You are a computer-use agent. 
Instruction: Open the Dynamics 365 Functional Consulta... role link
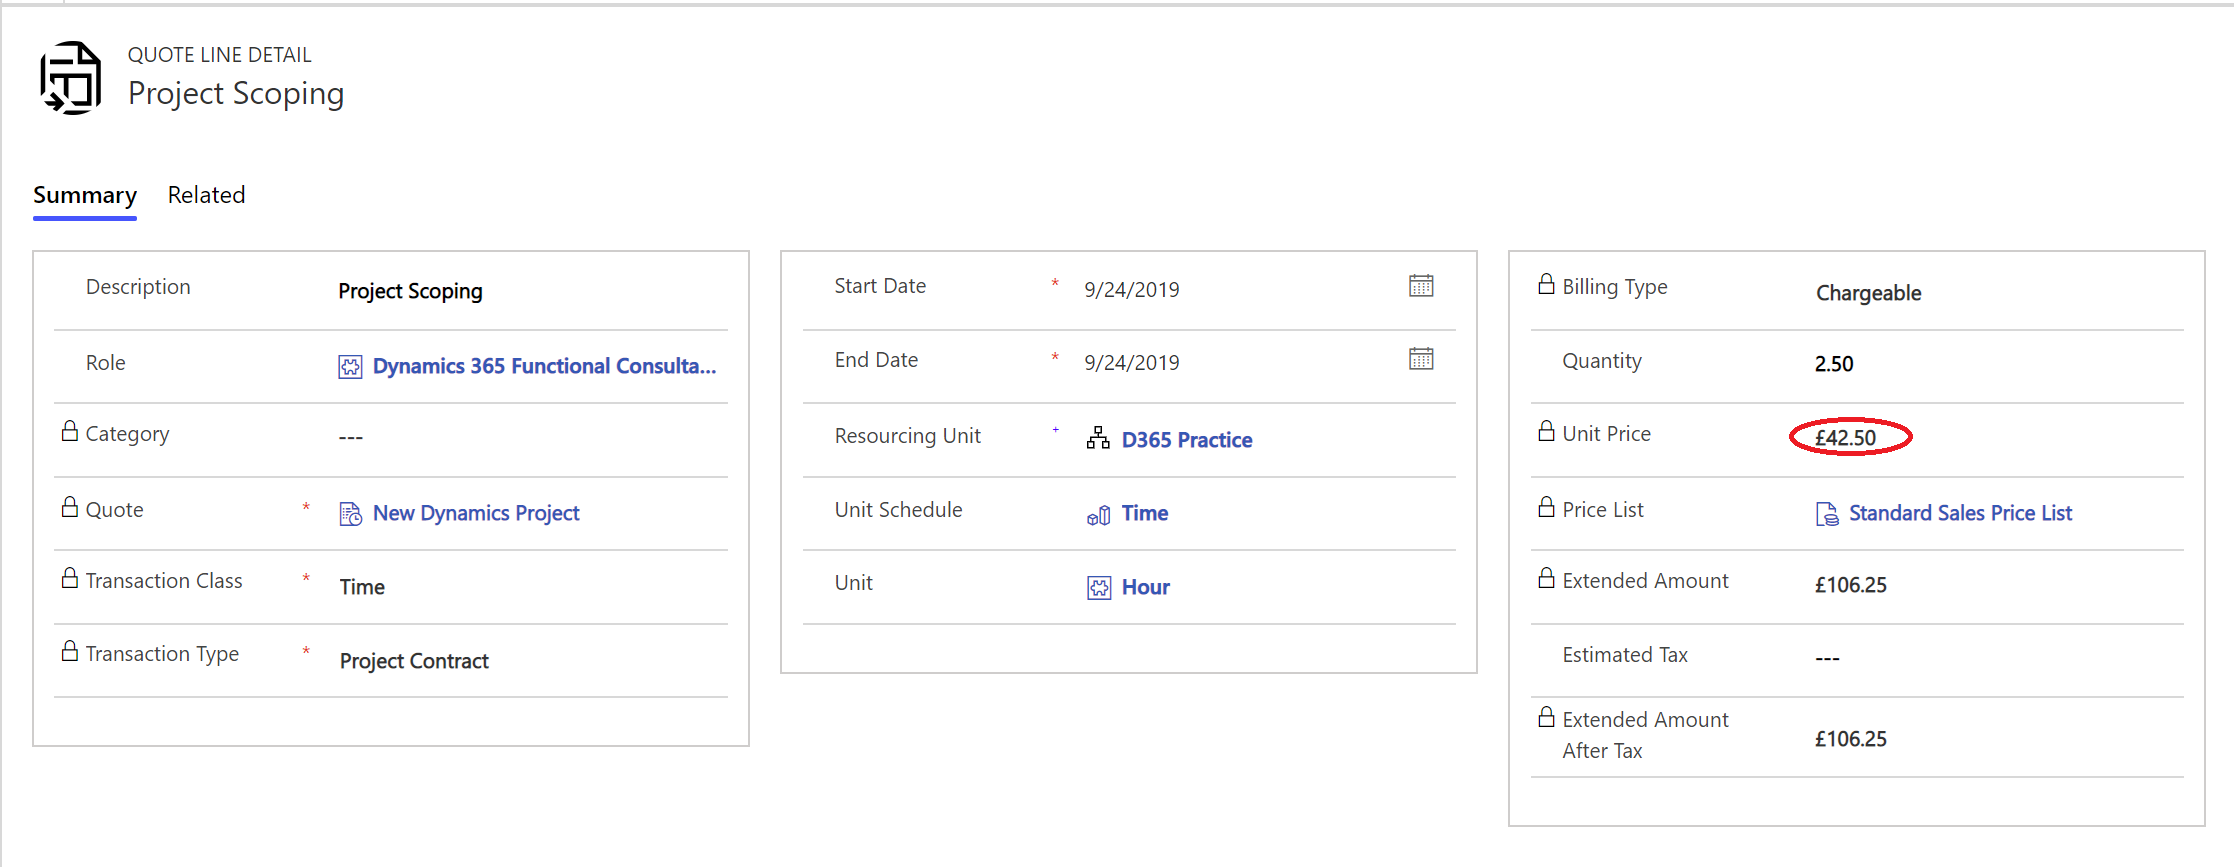point(544,366)
